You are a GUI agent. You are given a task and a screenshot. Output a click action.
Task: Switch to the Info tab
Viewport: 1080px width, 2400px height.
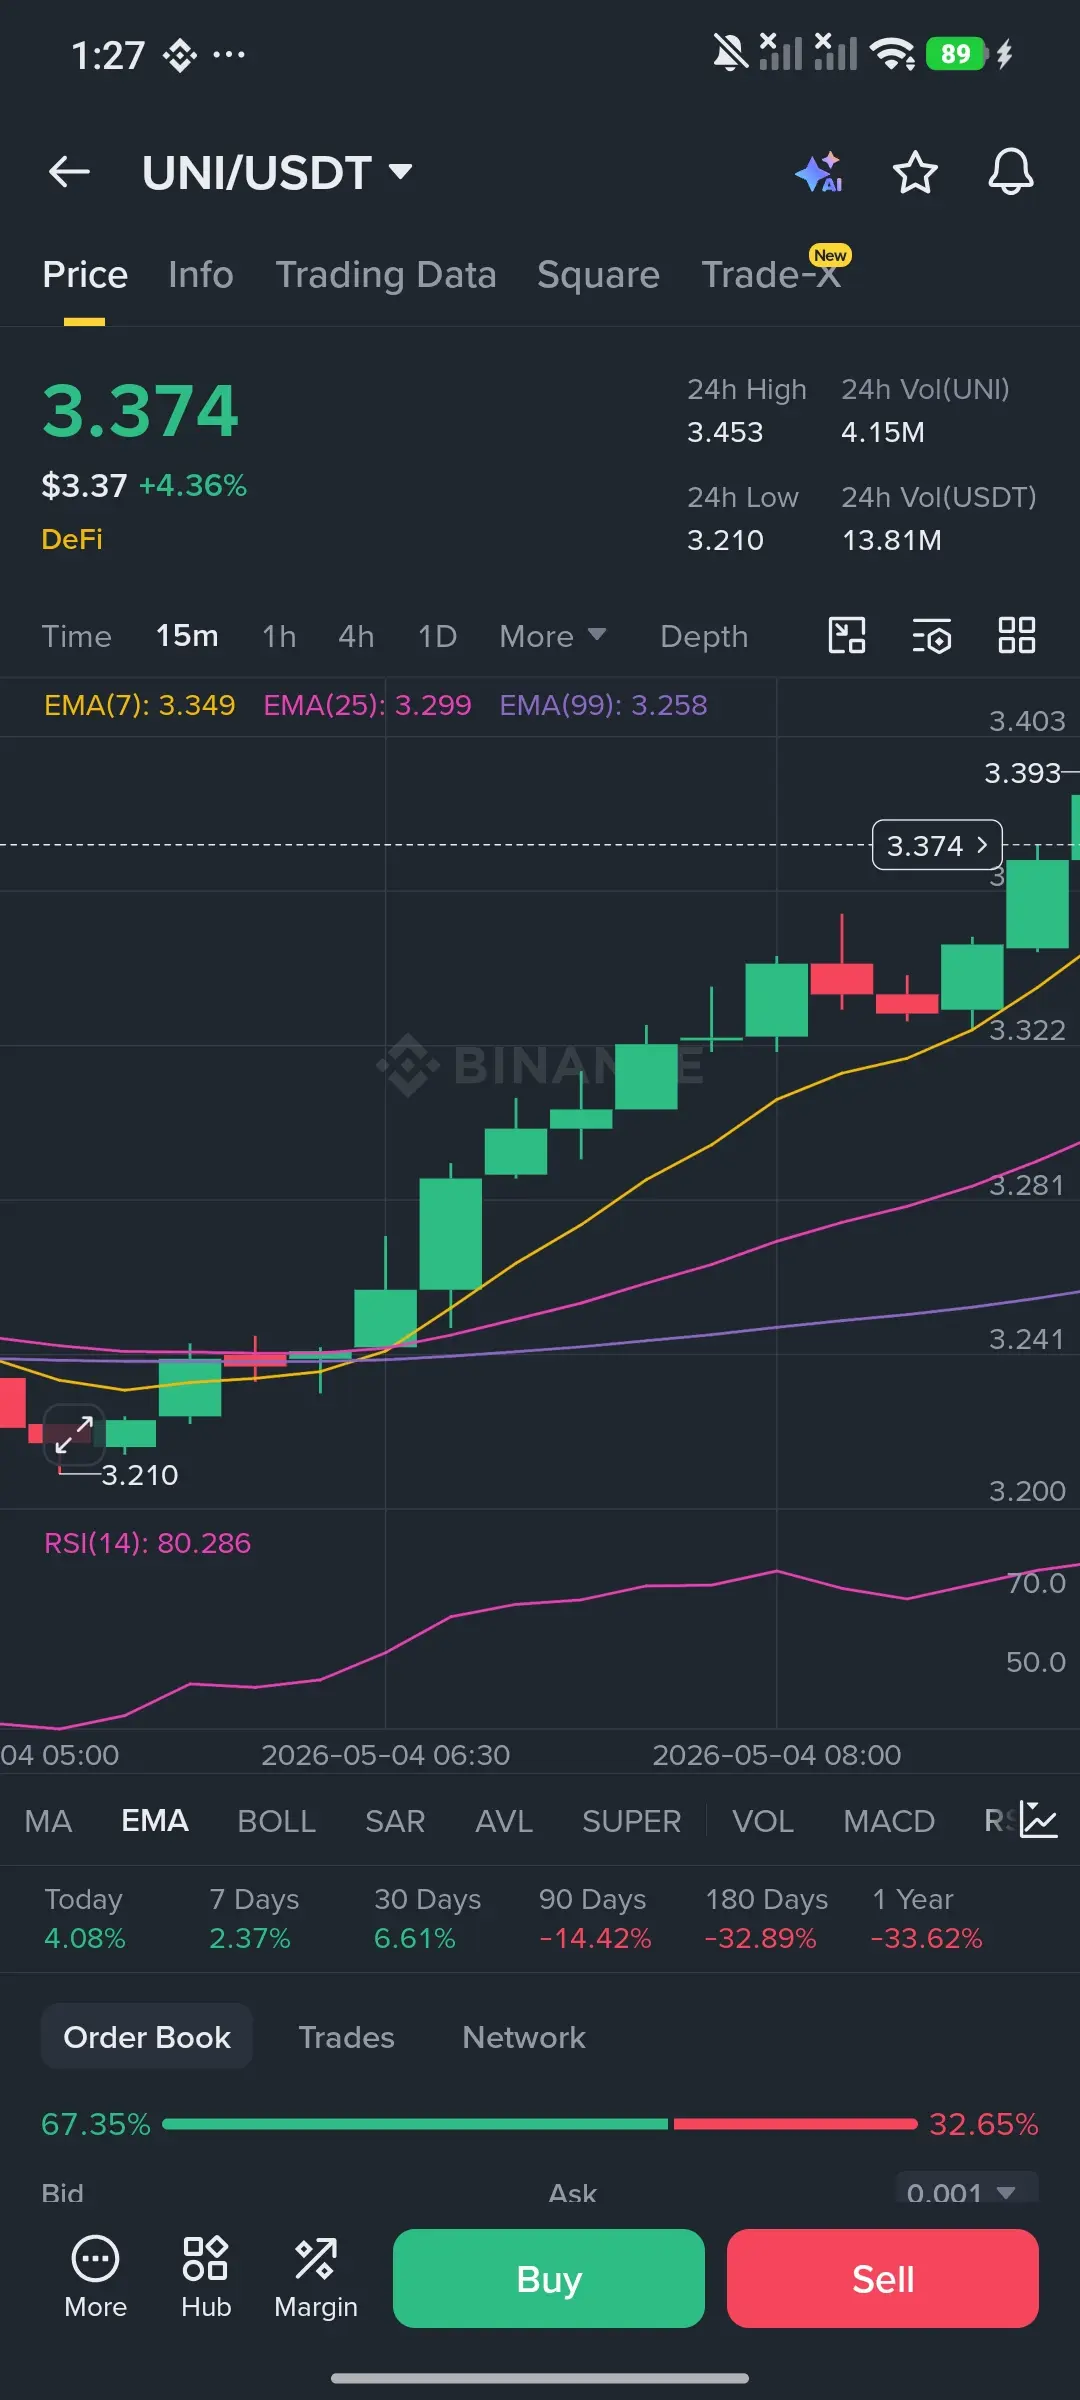coord(201,275)
